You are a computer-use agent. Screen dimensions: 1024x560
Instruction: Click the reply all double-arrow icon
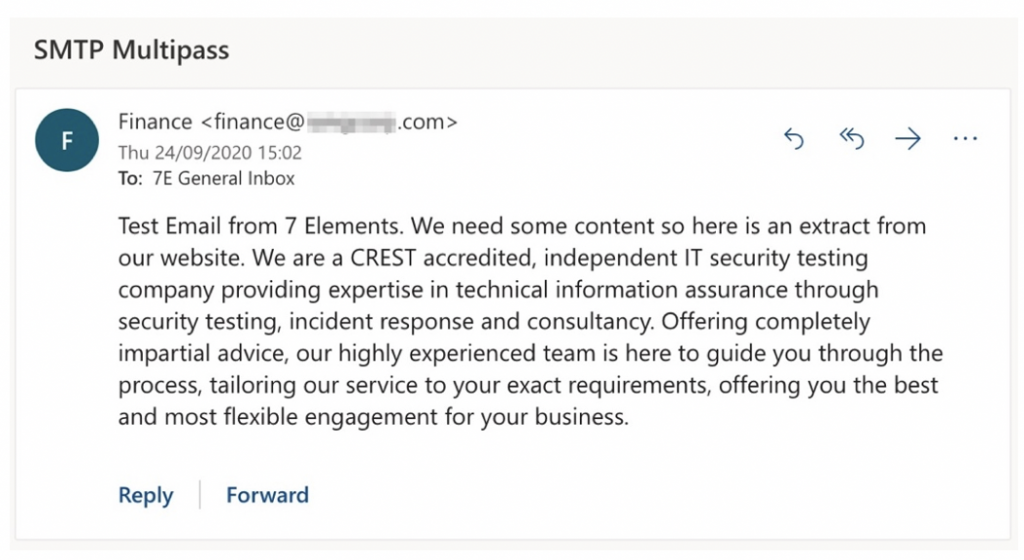tap(852, 138)
